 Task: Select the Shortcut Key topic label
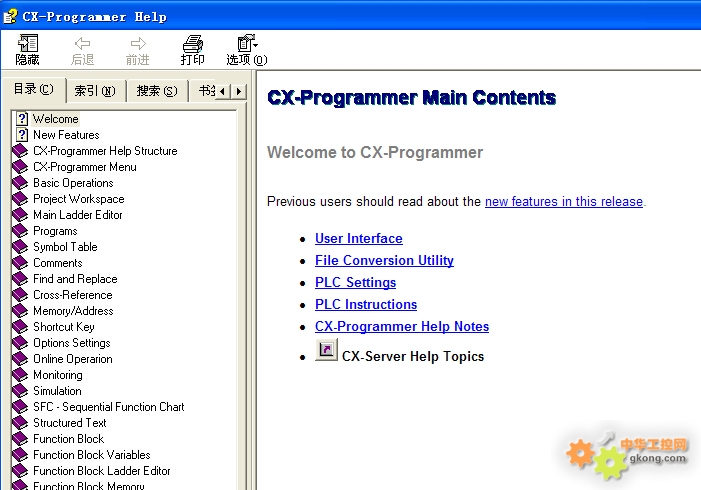63,327
